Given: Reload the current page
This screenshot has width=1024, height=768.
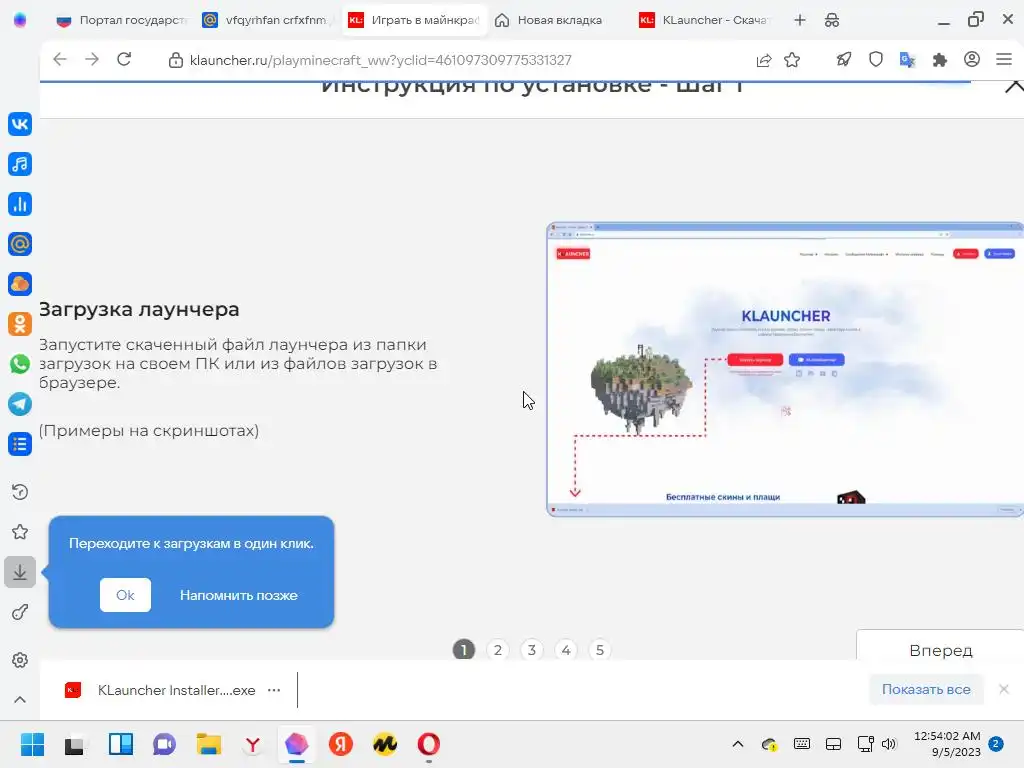Looking at the screenshot, I should click(124, 59).
